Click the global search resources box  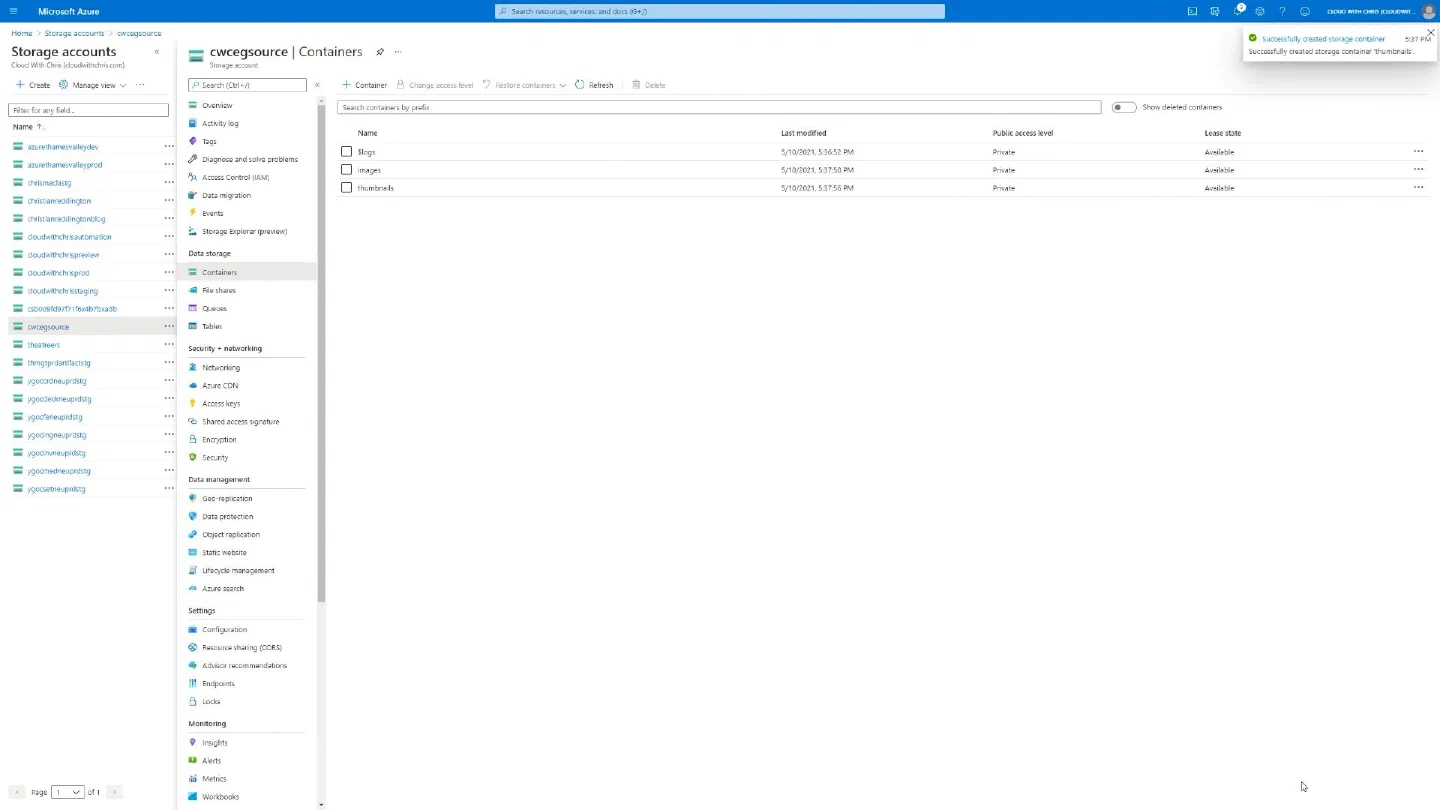pos(720,11)
